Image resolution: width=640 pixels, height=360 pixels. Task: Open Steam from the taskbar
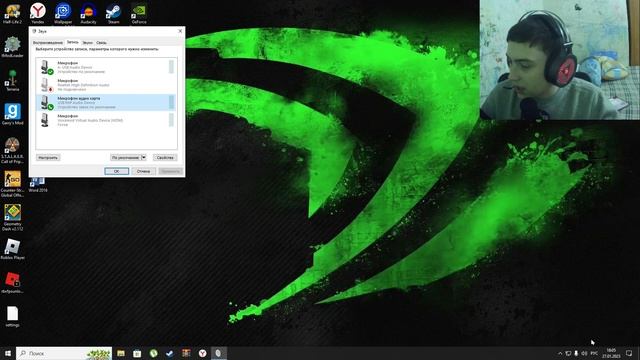(170, 353)
